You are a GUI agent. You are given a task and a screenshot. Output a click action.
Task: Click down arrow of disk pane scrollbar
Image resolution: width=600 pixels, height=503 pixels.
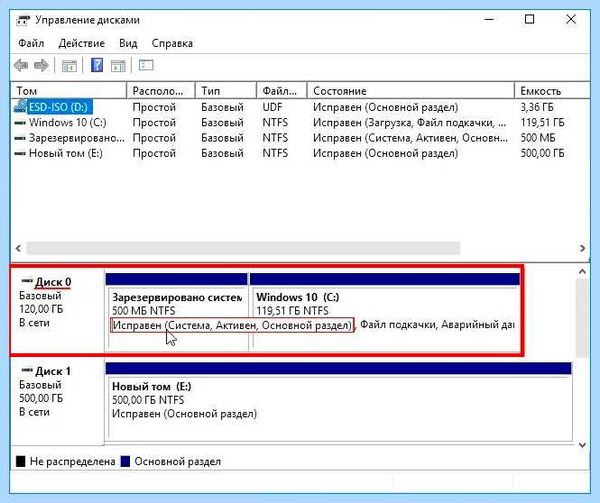pos(582,445)
